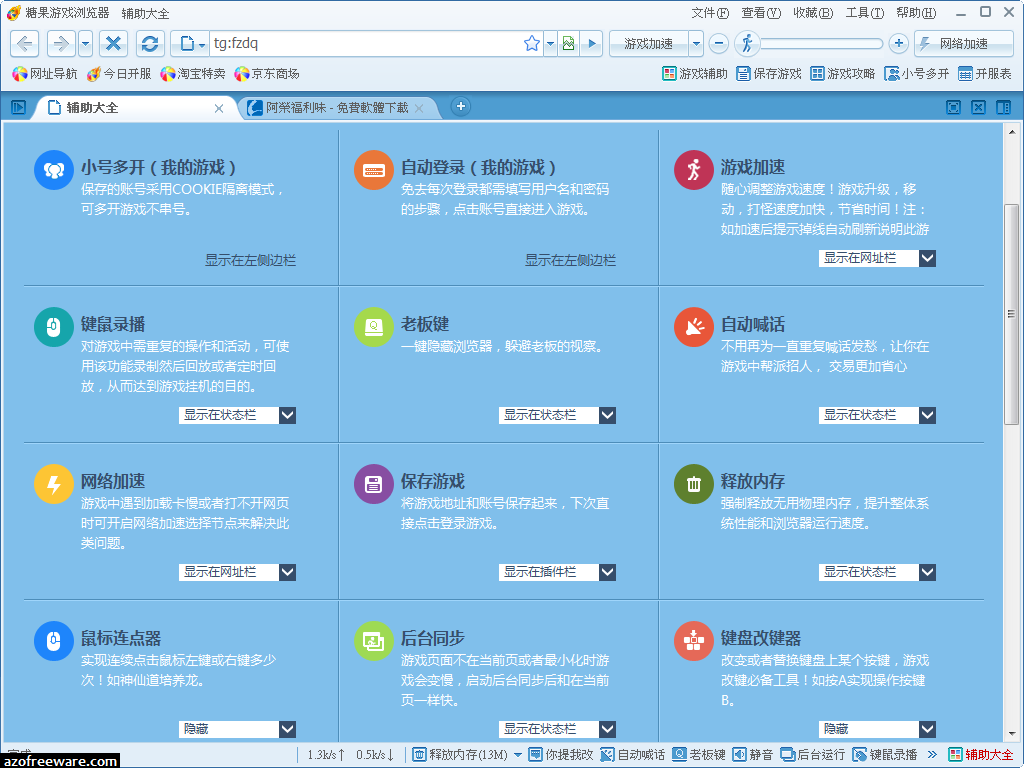
Task: Open 键鼠录播 display location dropdown
Action: click(x=237, y=415)
